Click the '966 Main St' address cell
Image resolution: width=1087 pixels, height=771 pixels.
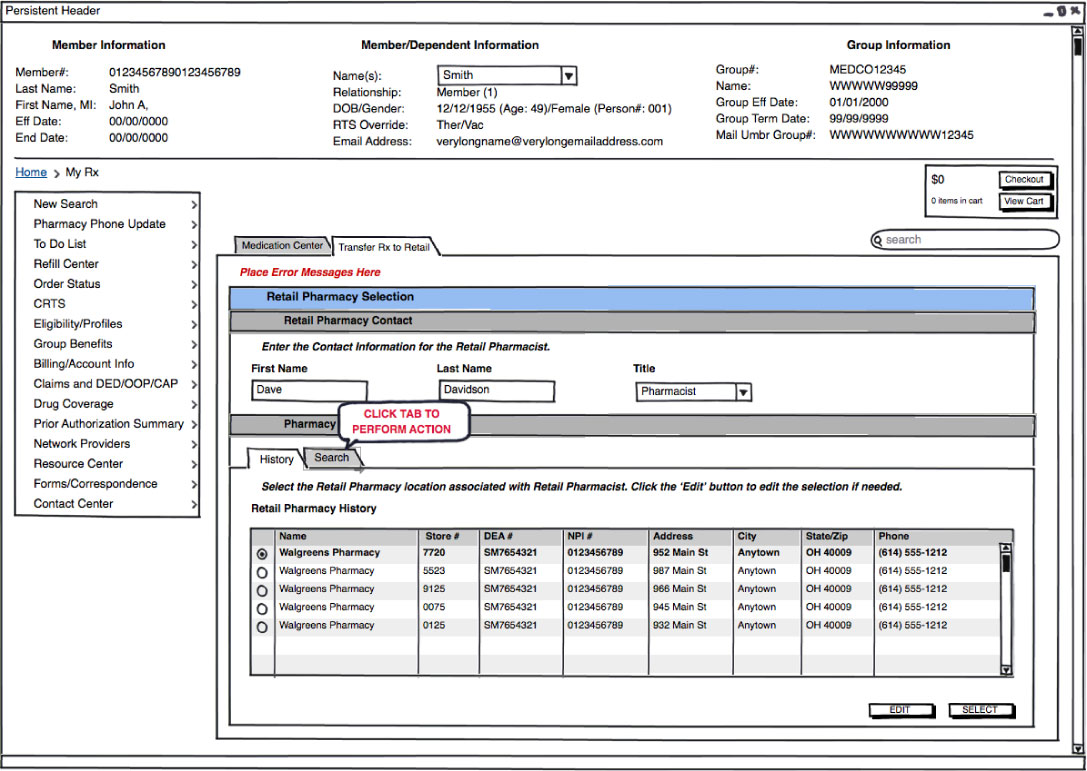[679, 589]
